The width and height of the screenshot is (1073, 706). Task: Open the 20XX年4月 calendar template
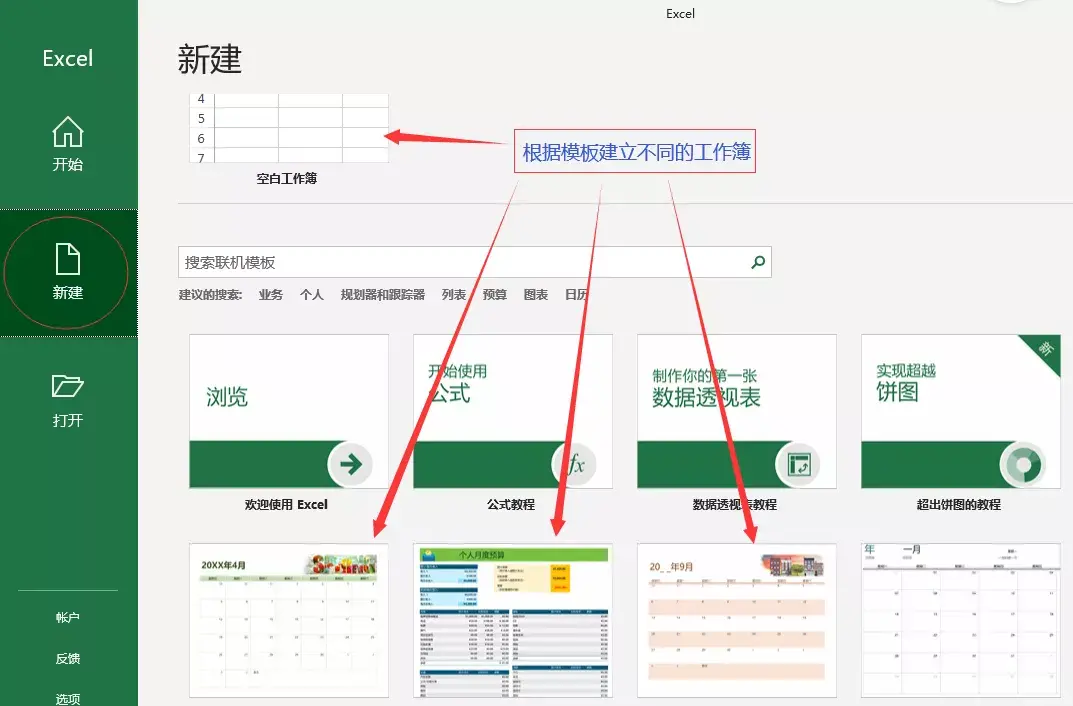[x=288, y=620]
